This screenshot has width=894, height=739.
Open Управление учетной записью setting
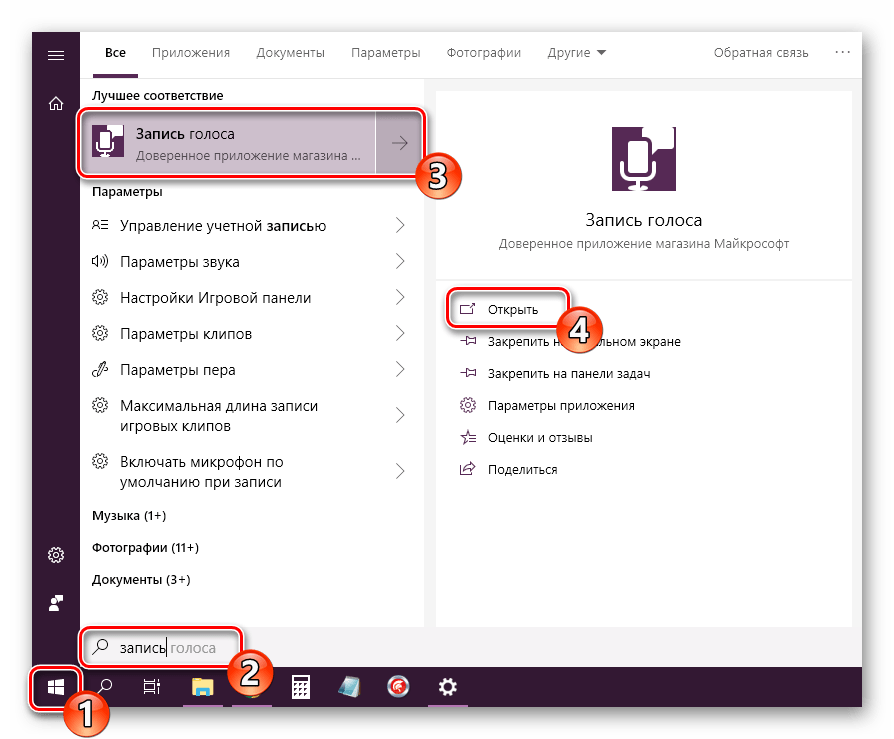(x=223, y=226)
